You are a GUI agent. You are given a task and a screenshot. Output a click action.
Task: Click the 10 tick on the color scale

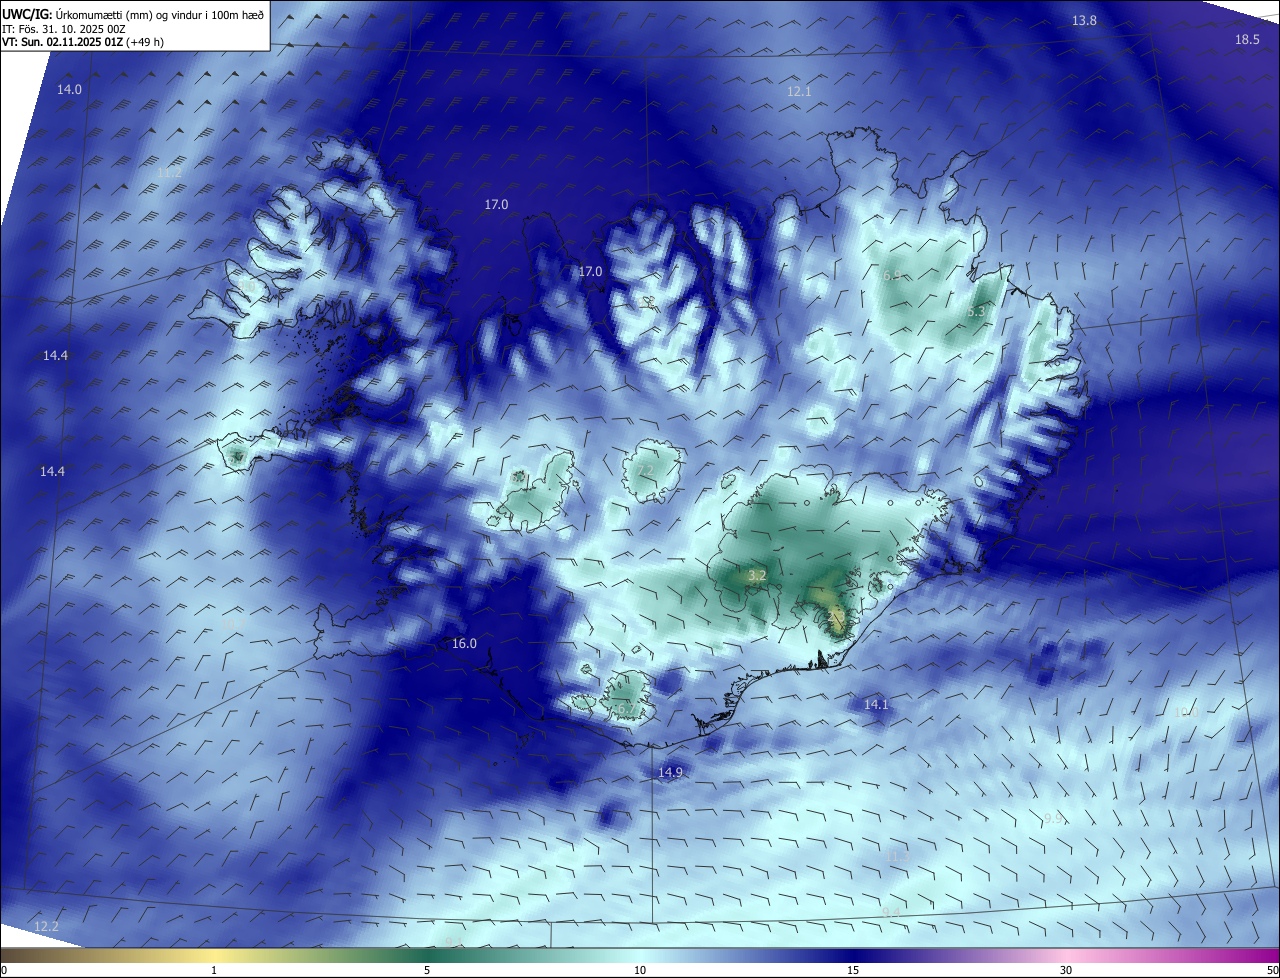[640, 971]
